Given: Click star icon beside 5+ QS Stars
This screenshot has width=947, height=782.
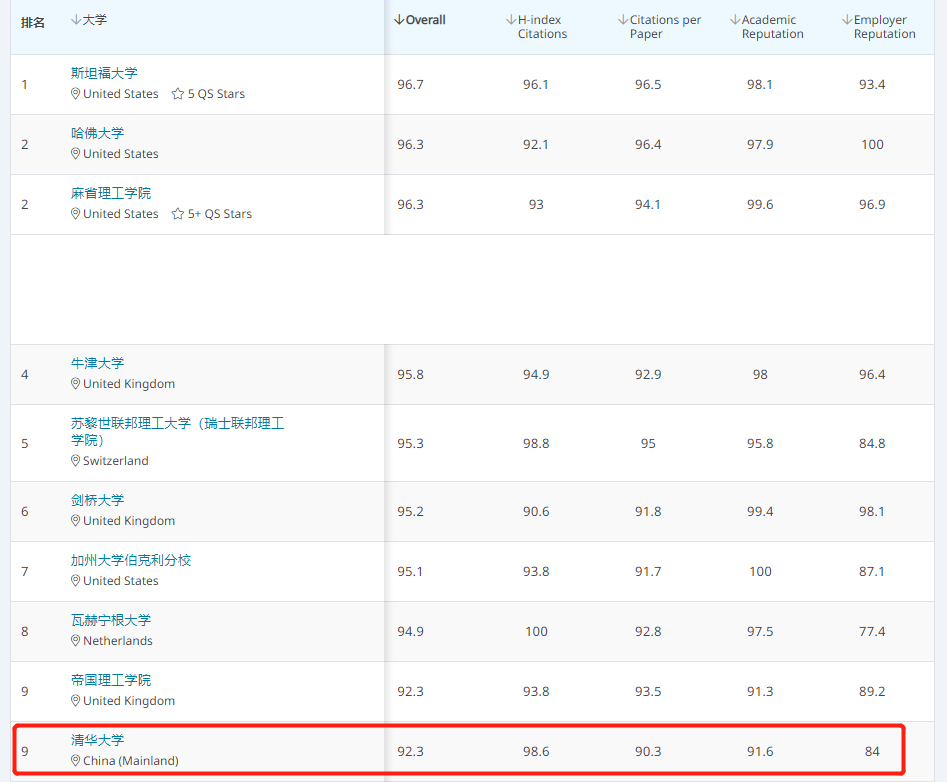Looking at the screenshot, I should (x=178, y=214).
